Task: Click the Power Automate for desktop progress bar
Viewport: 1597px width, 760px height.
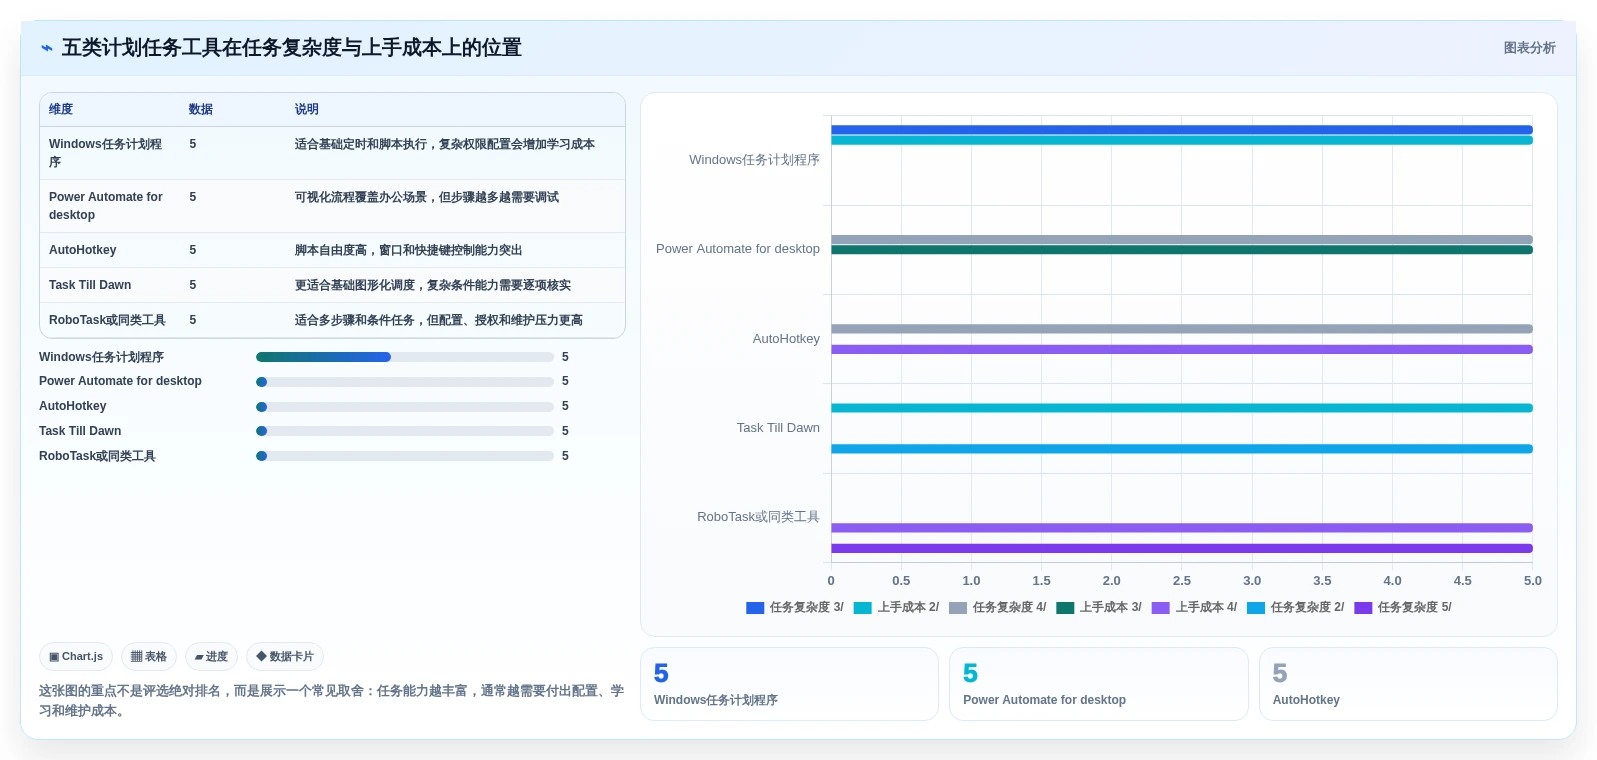Action: pyautogui.click(x=405, y=382)
